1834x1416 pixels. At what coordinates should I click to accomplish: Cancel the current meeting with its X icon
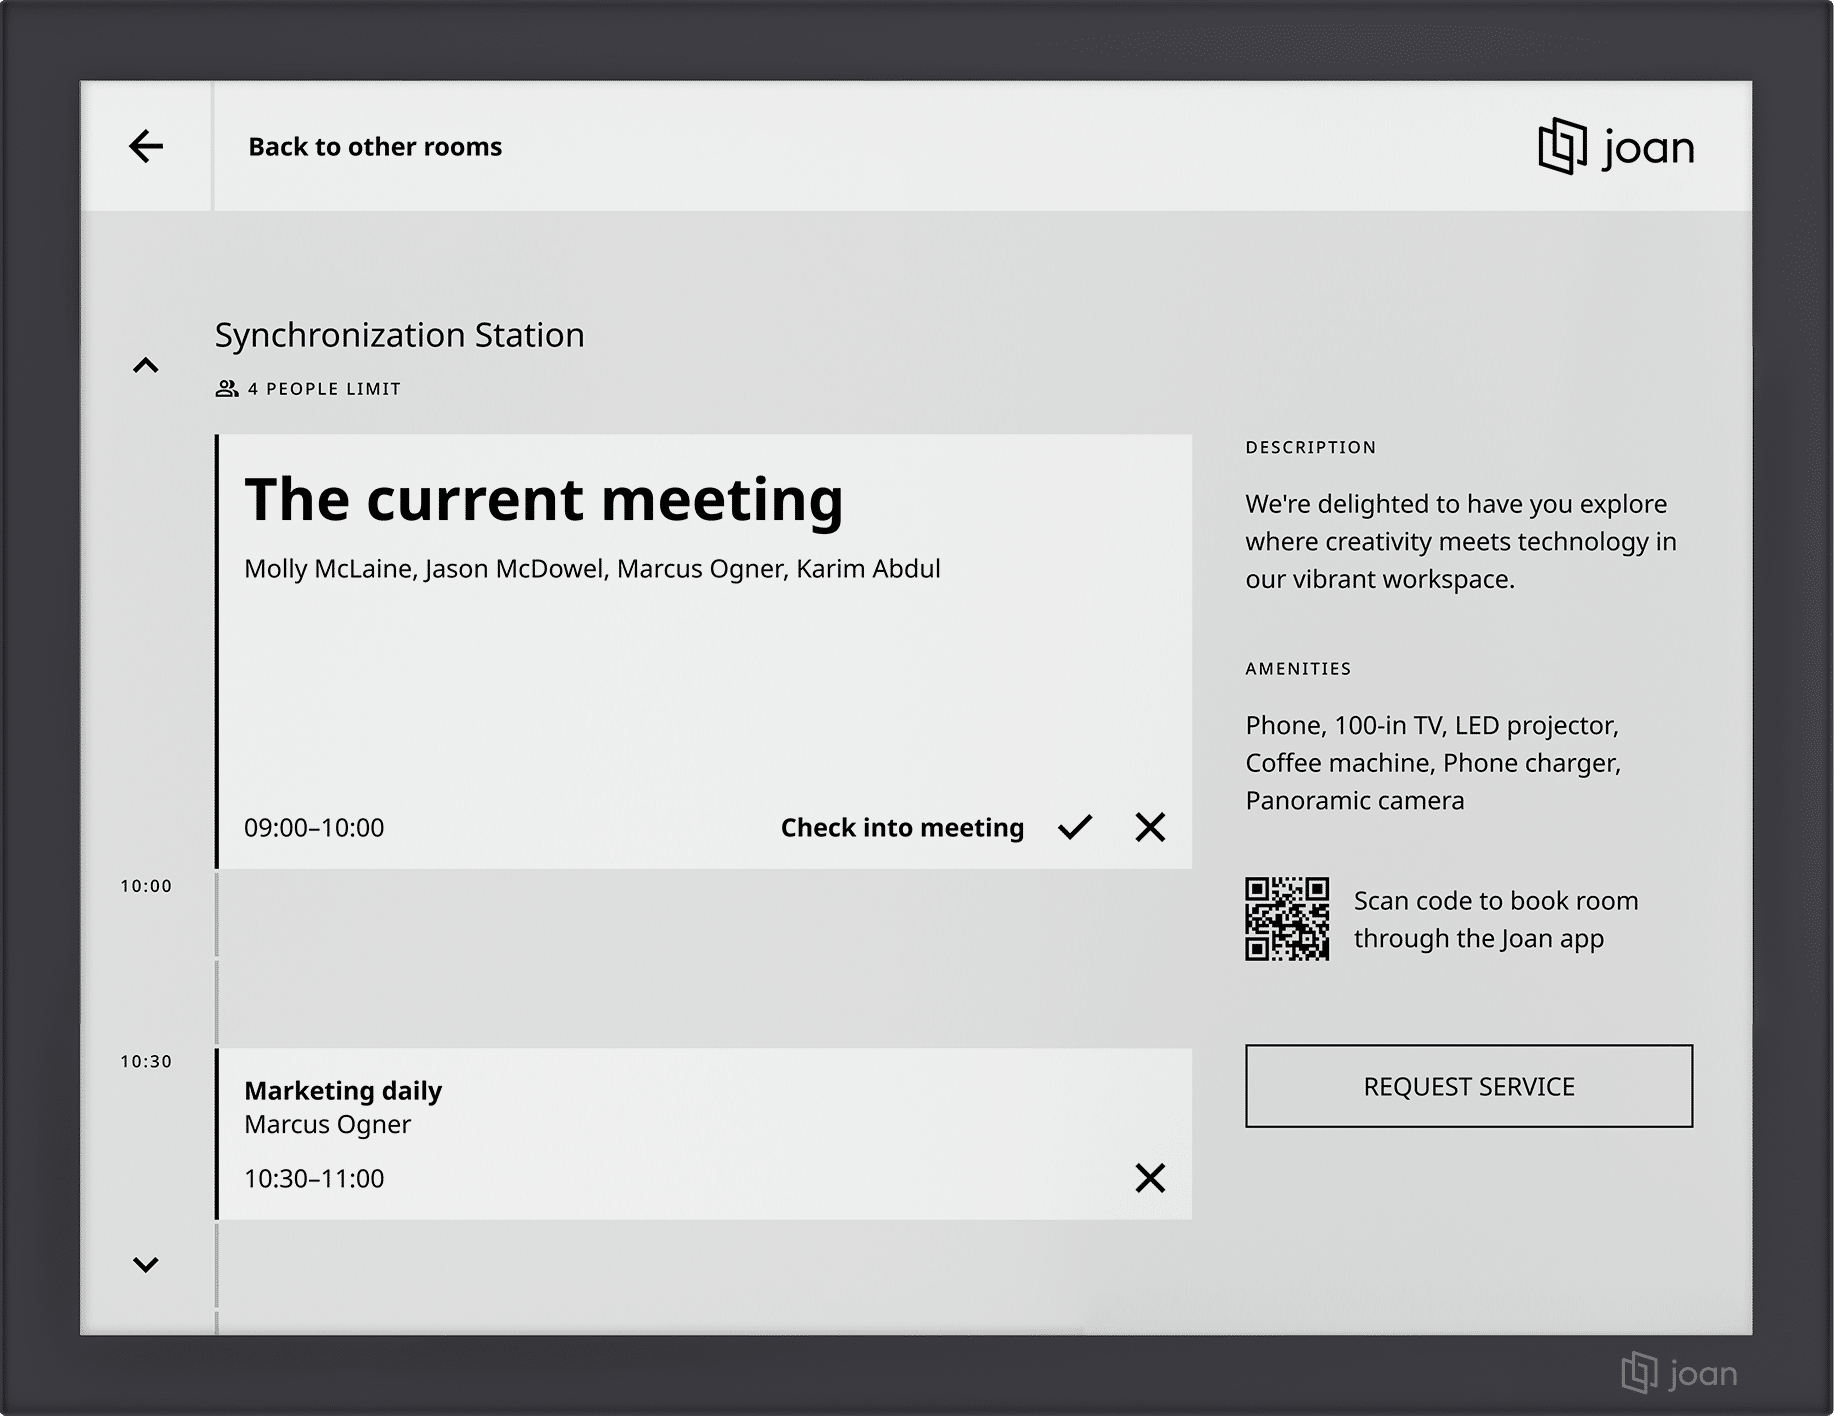[x=1150, y=827]
